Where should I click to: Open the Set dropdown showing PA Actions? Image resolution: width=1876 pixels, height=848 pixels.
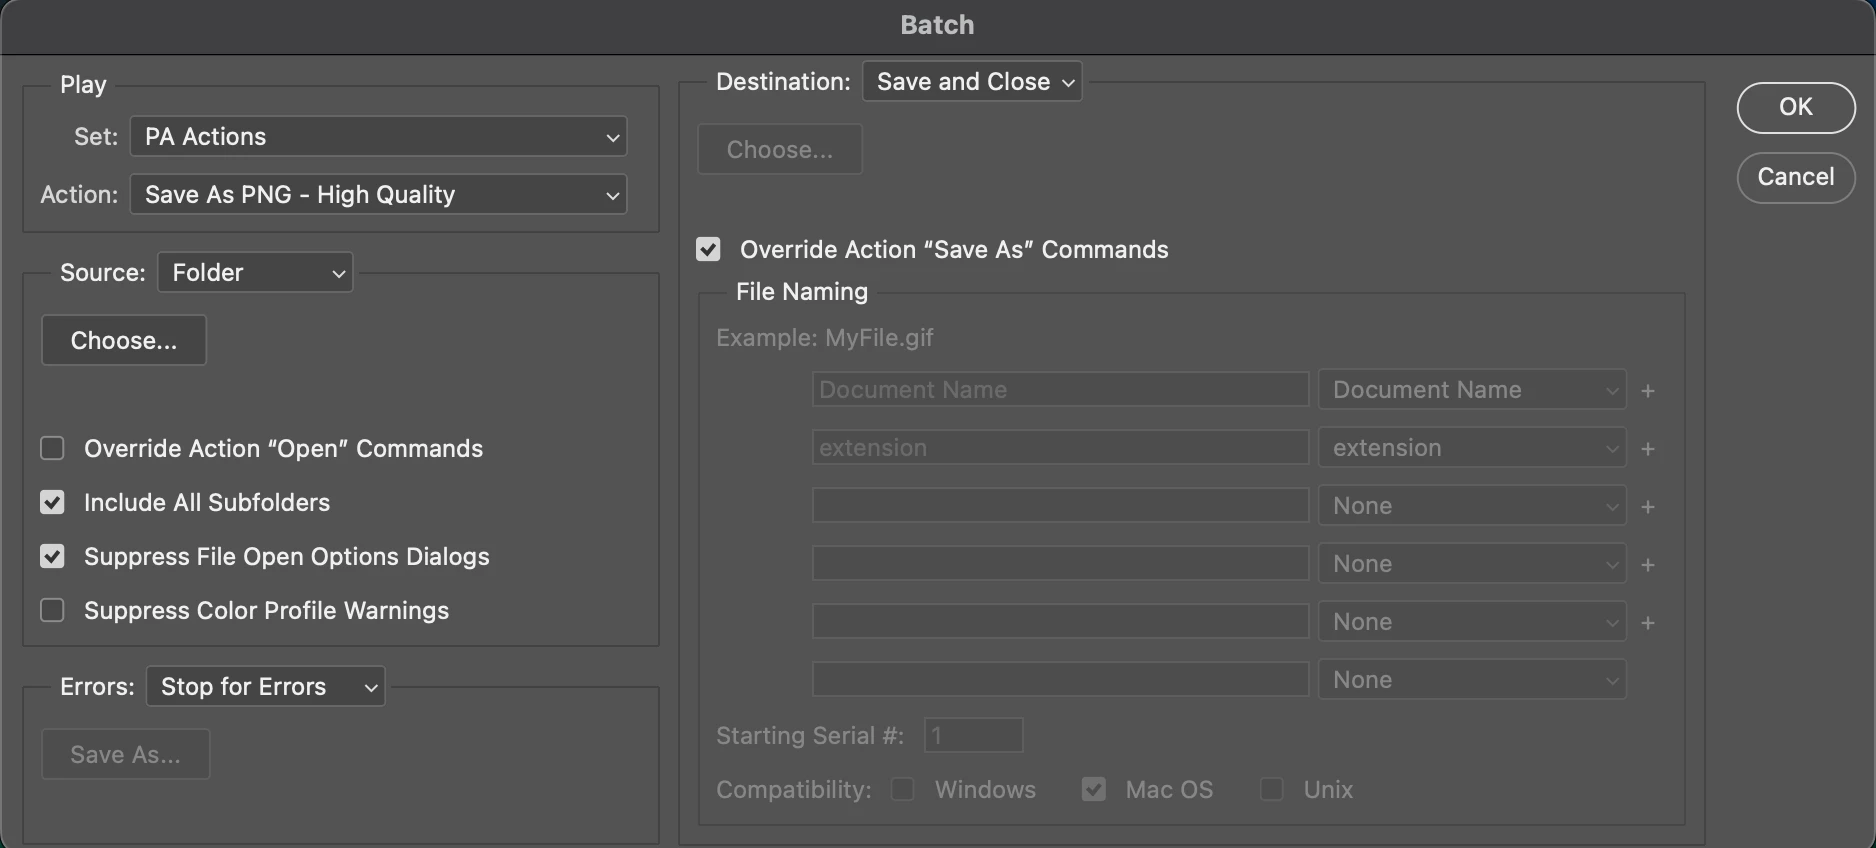(x=378, y=137)
